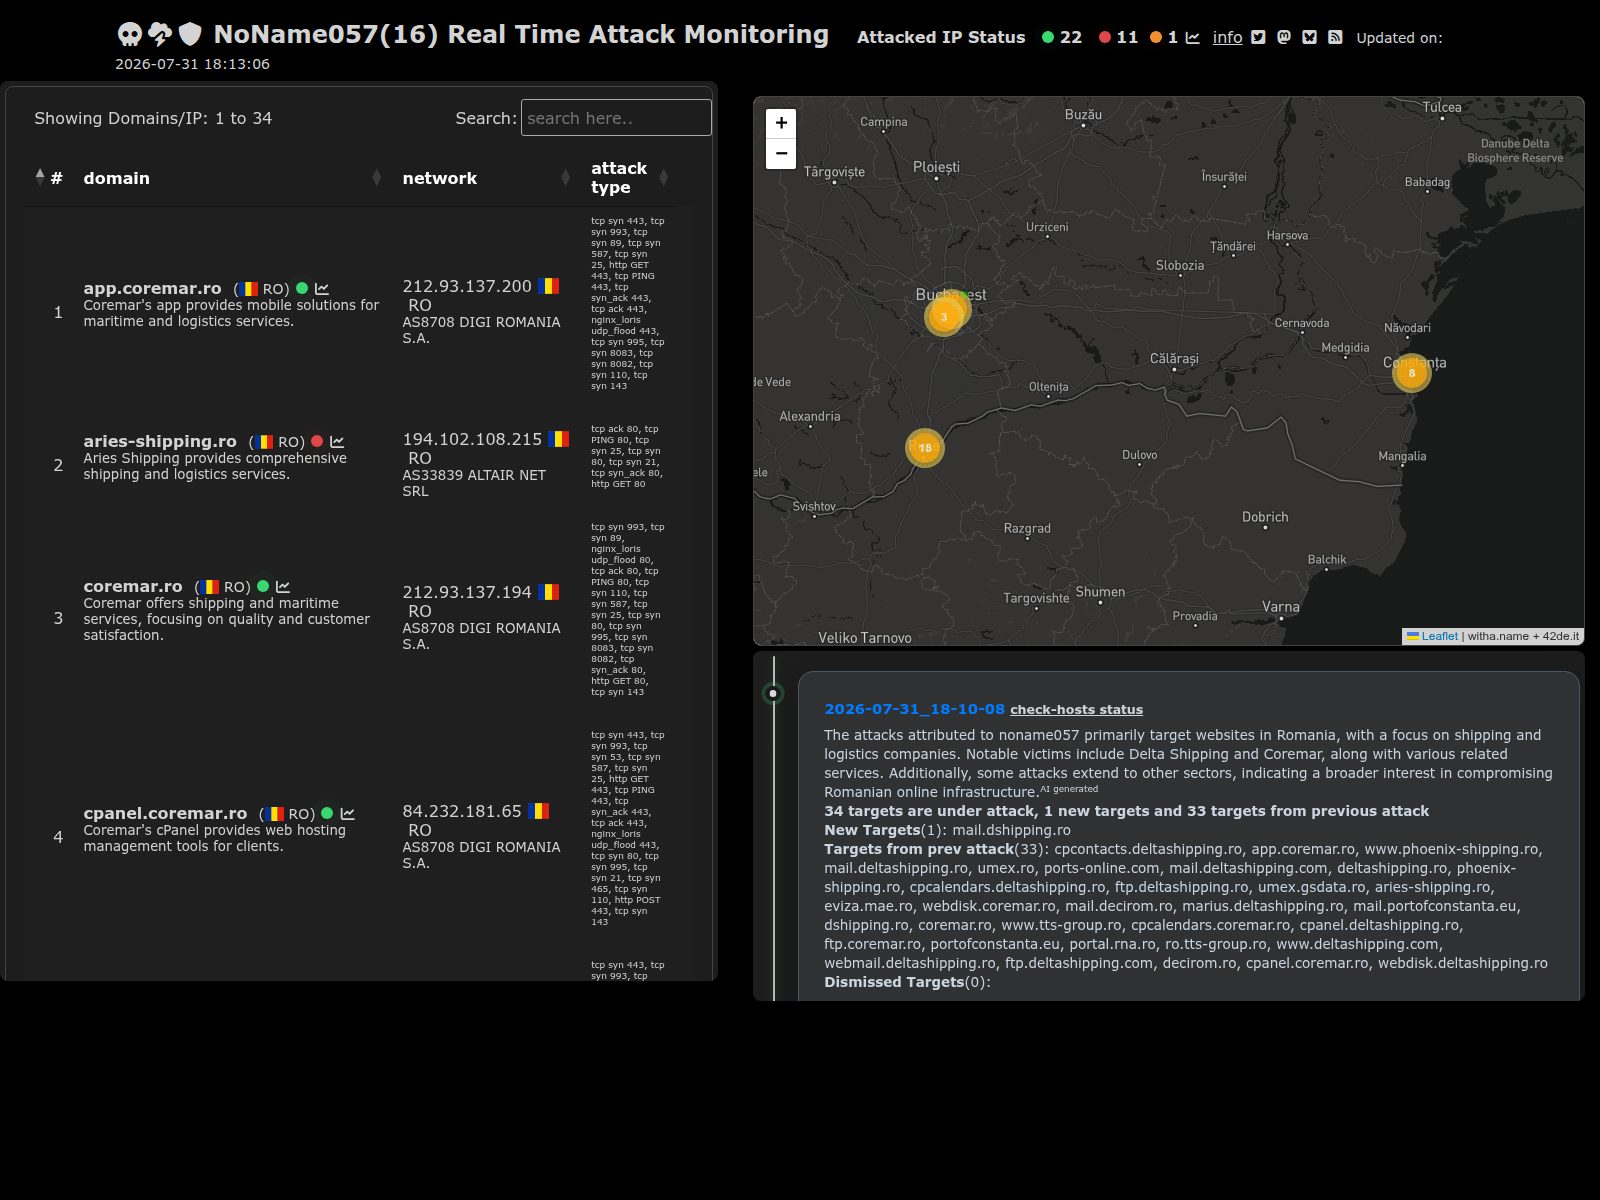Click the red count 11 in header
Image resolution: width=1600 pixels, height=1200 pixels.
pyautogui.click(x=1127, y=37)
